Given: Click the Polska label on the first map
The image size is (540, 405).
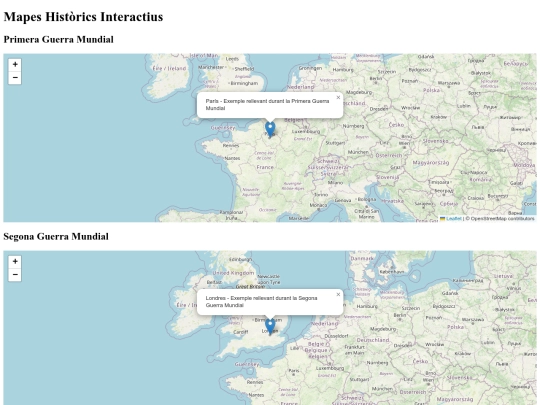Looking at the screenshot, I should (x=431, y=90).
